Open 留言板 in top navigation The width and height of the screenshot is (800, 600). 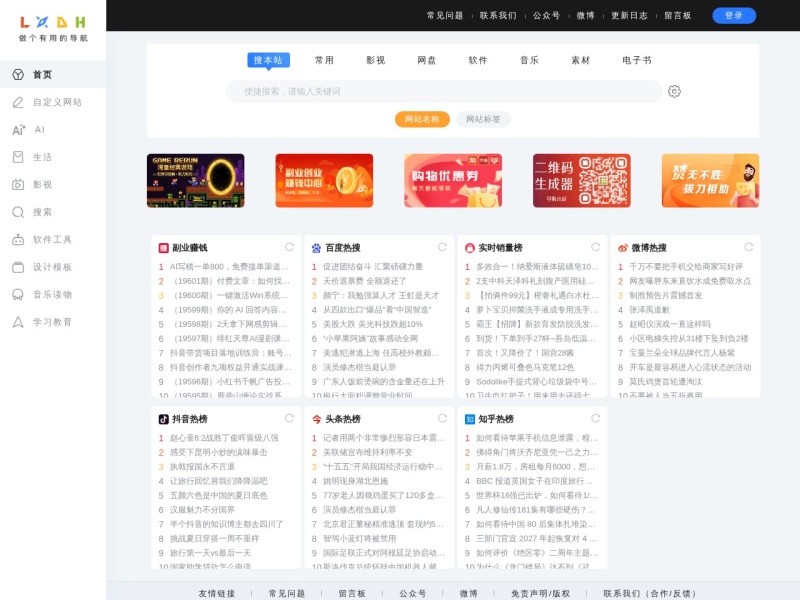pos(678,15)
